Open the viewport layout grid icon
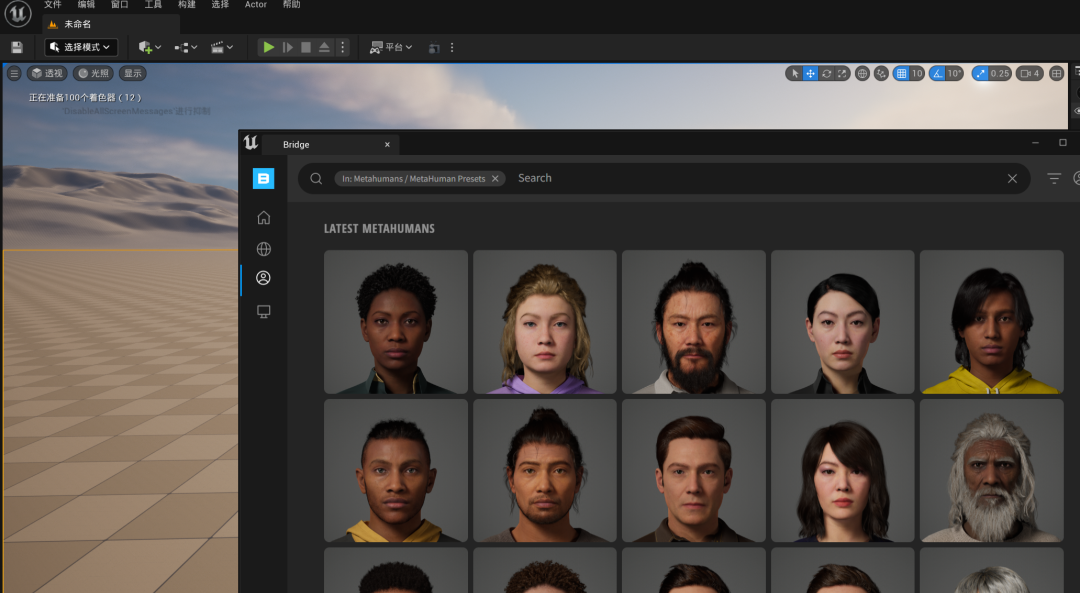This screenshot has height=593, width=1080. [1056, 74]
